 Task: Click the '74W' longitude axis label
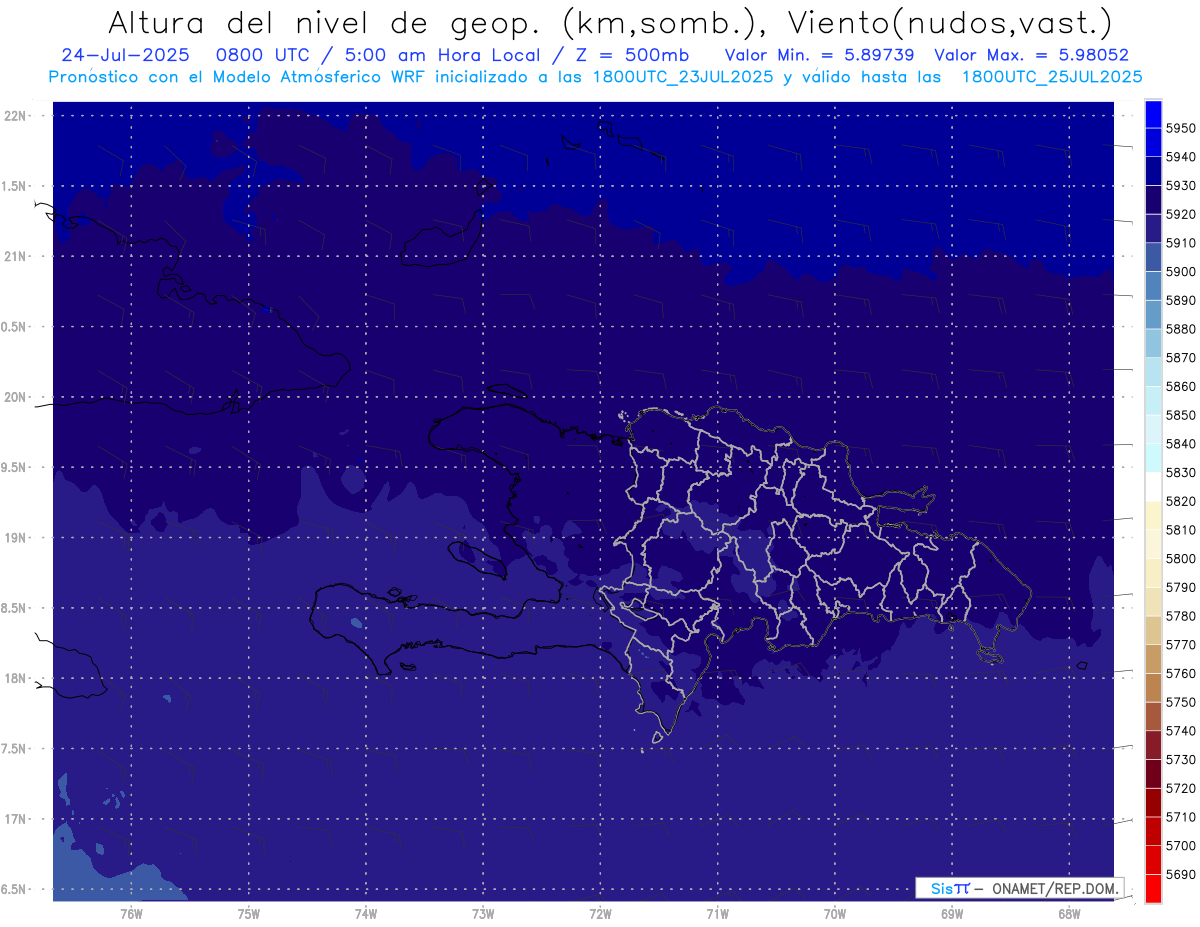point(366,914)
